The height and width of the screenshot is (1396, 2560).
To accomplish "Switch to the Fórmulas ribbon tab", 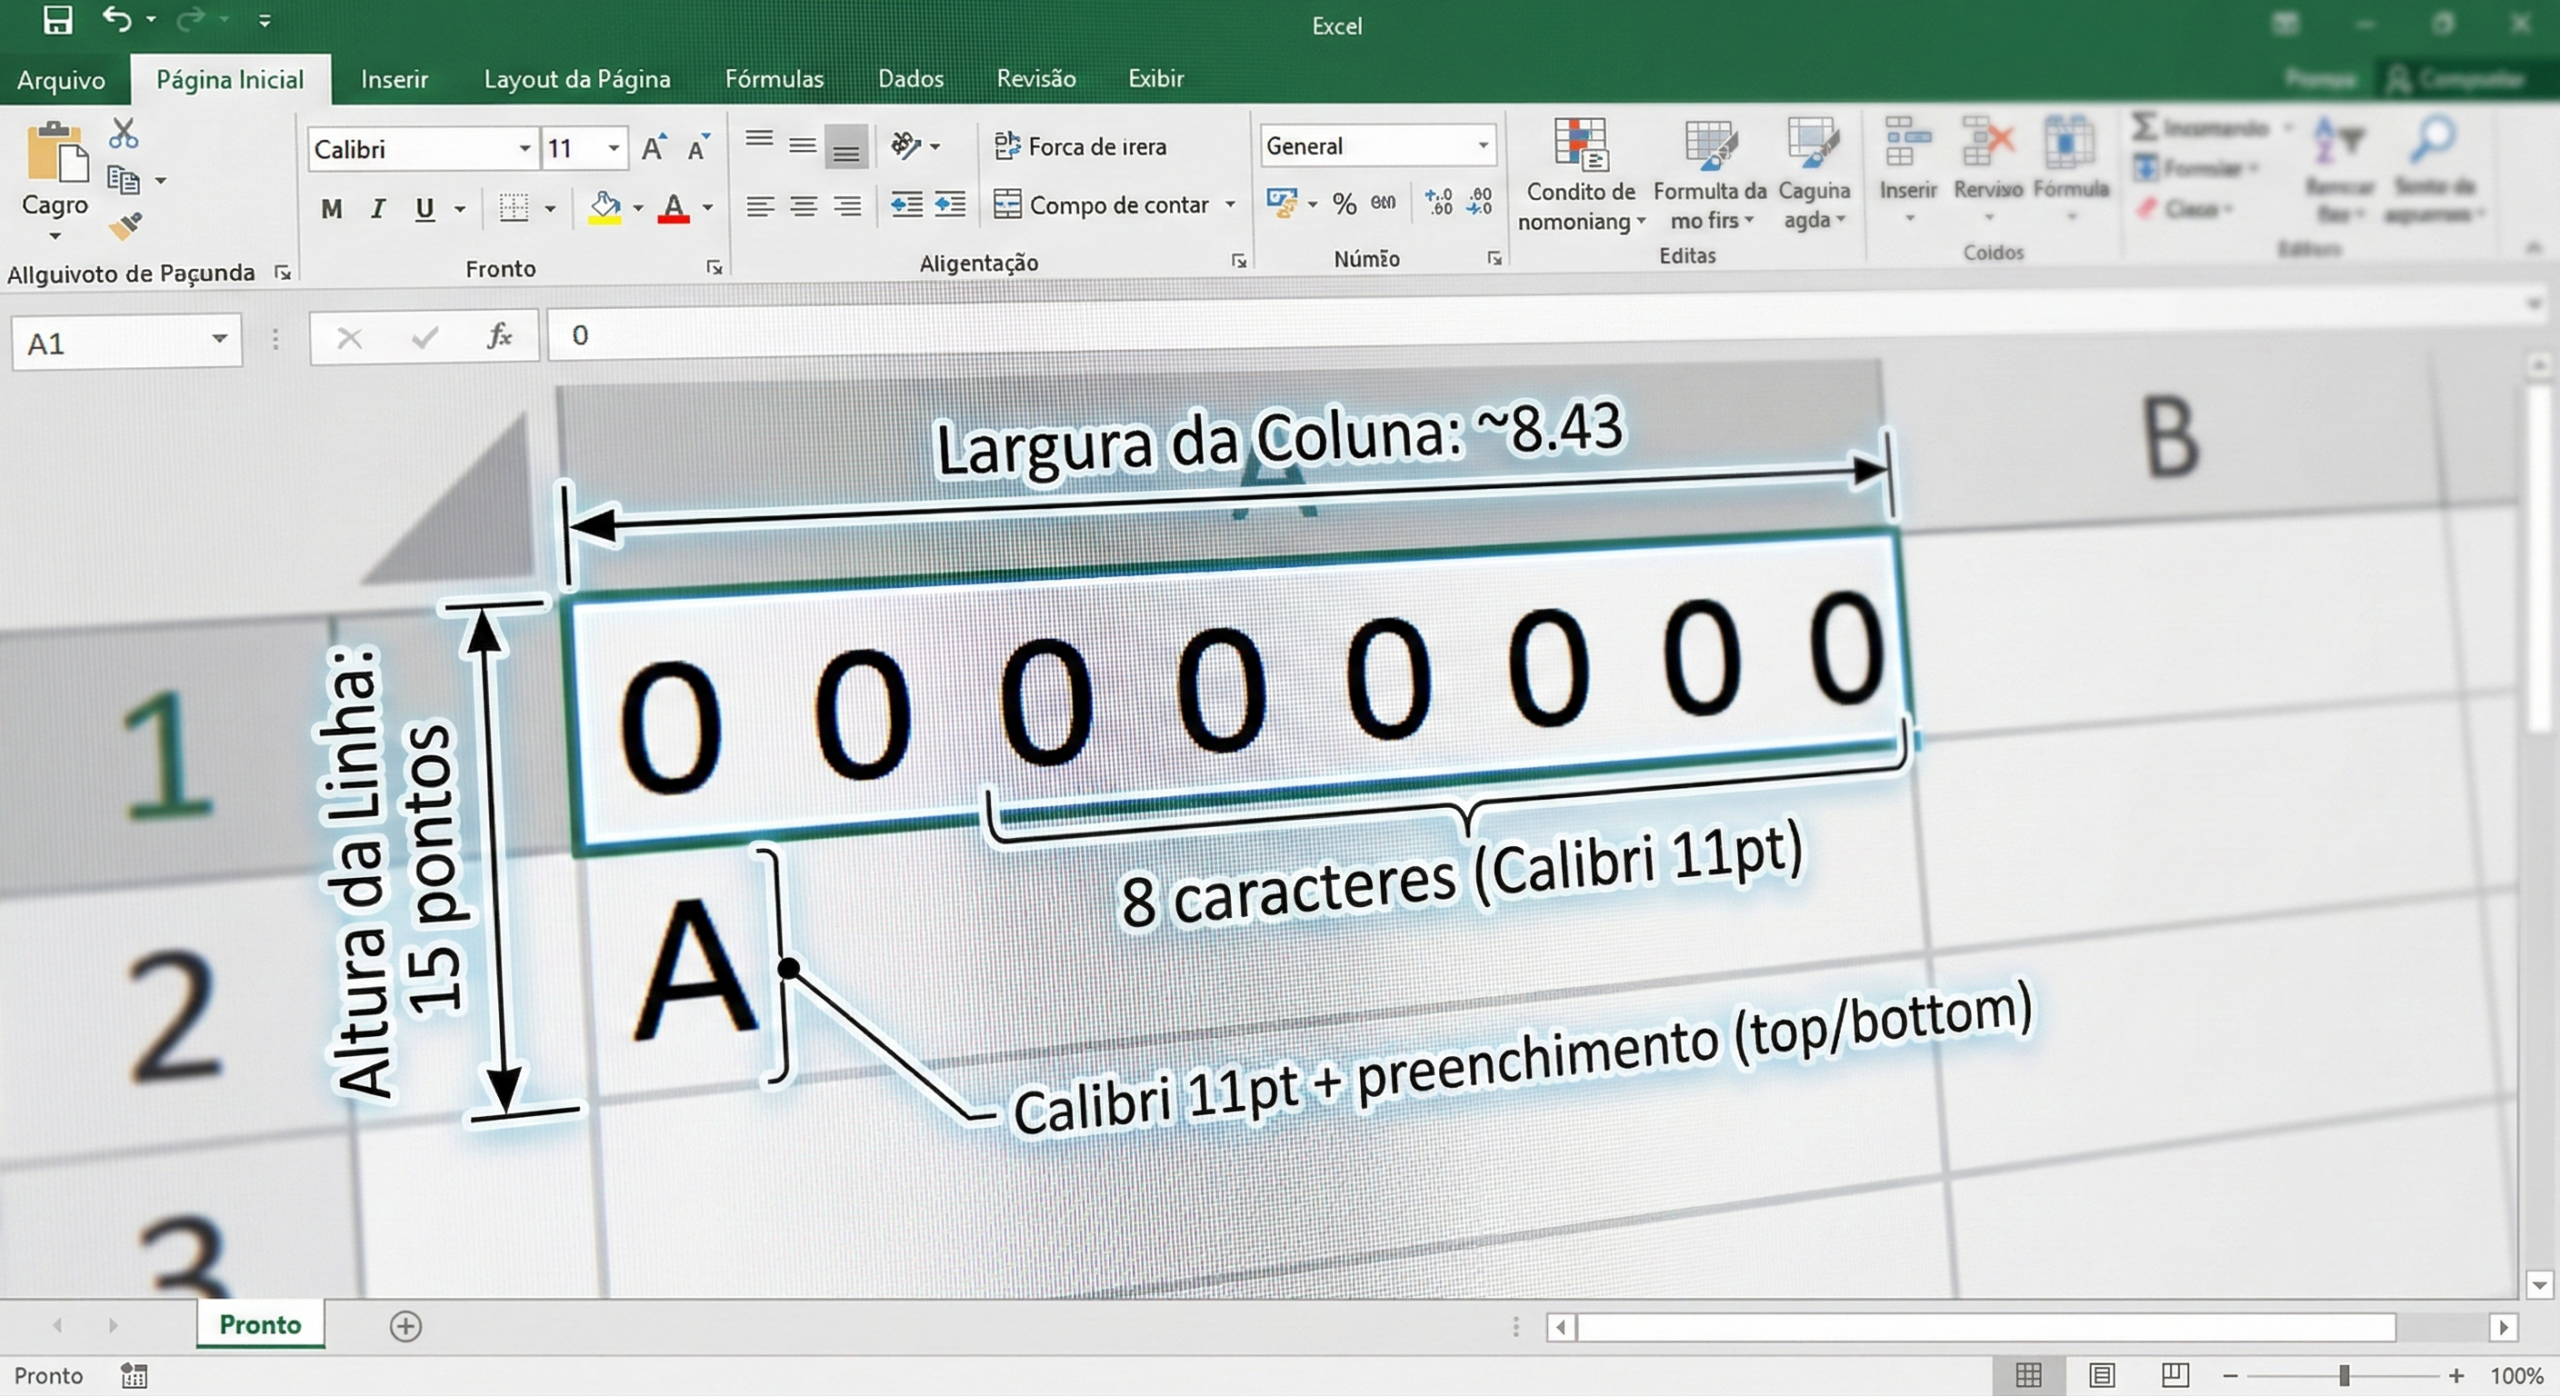I will pos(774,79).
